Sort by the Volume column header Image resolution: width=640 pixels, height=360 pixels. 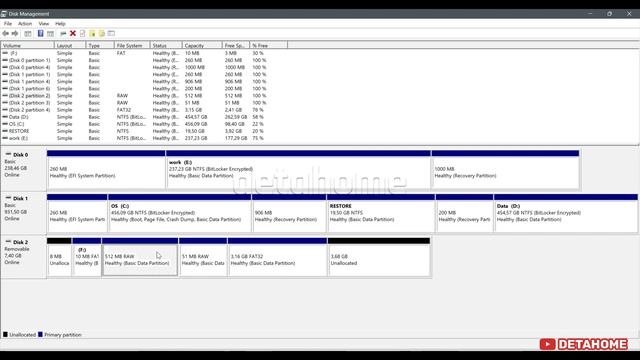27,45
